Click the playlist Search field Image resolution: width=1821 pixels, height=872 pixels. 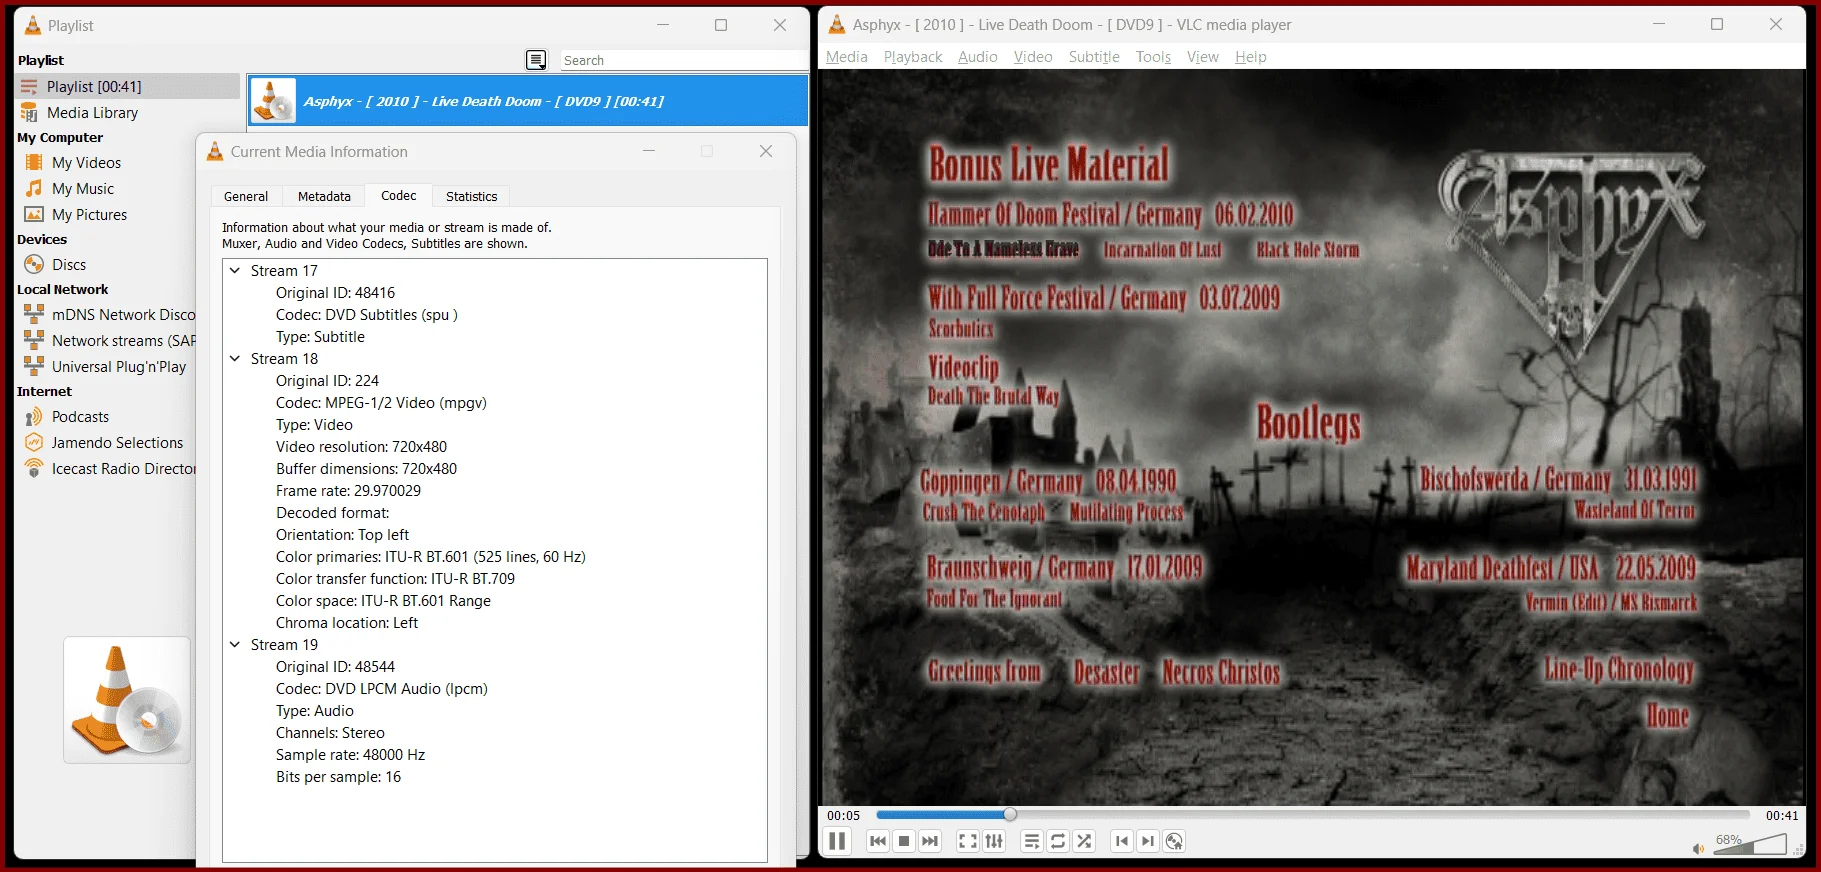click(x=684, y=60)
